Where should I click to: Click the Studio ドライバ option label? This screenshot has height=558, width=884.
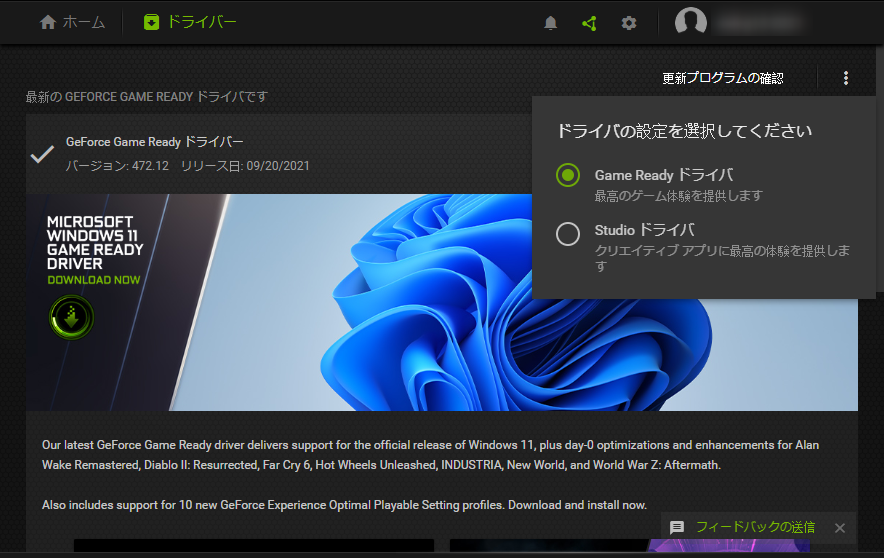click(x=644, y=230)
